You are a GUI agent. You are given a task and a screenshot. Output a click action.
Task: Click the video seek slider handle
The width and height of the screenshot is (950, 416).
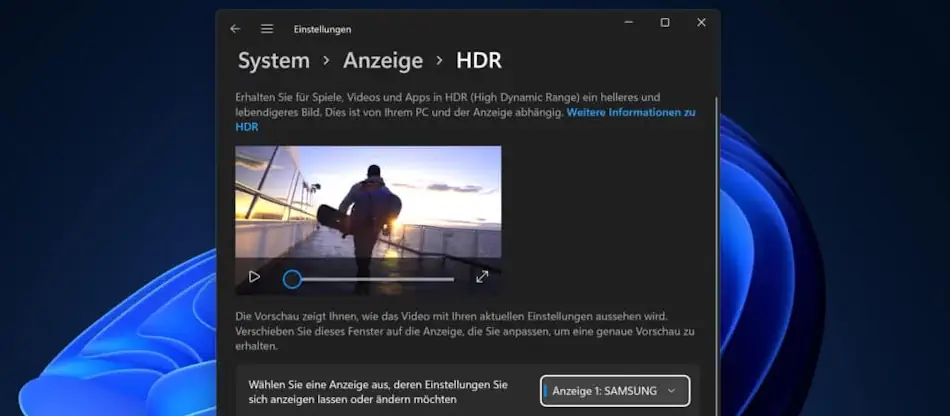[x=292, y=279]
